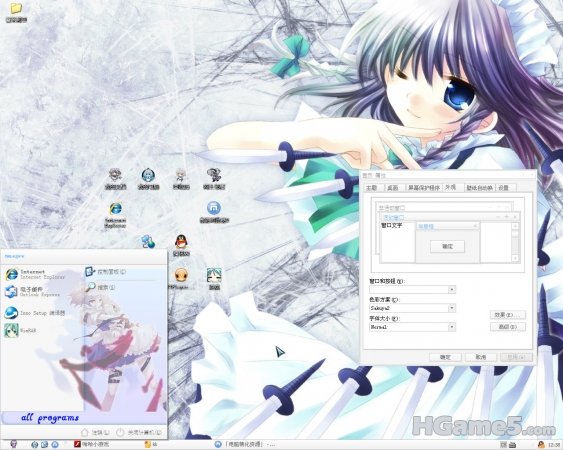Image resolution: width=563 pixels, height=450 pixels.
Task: Click orange round face desktop icon
Action: [181, 278]
